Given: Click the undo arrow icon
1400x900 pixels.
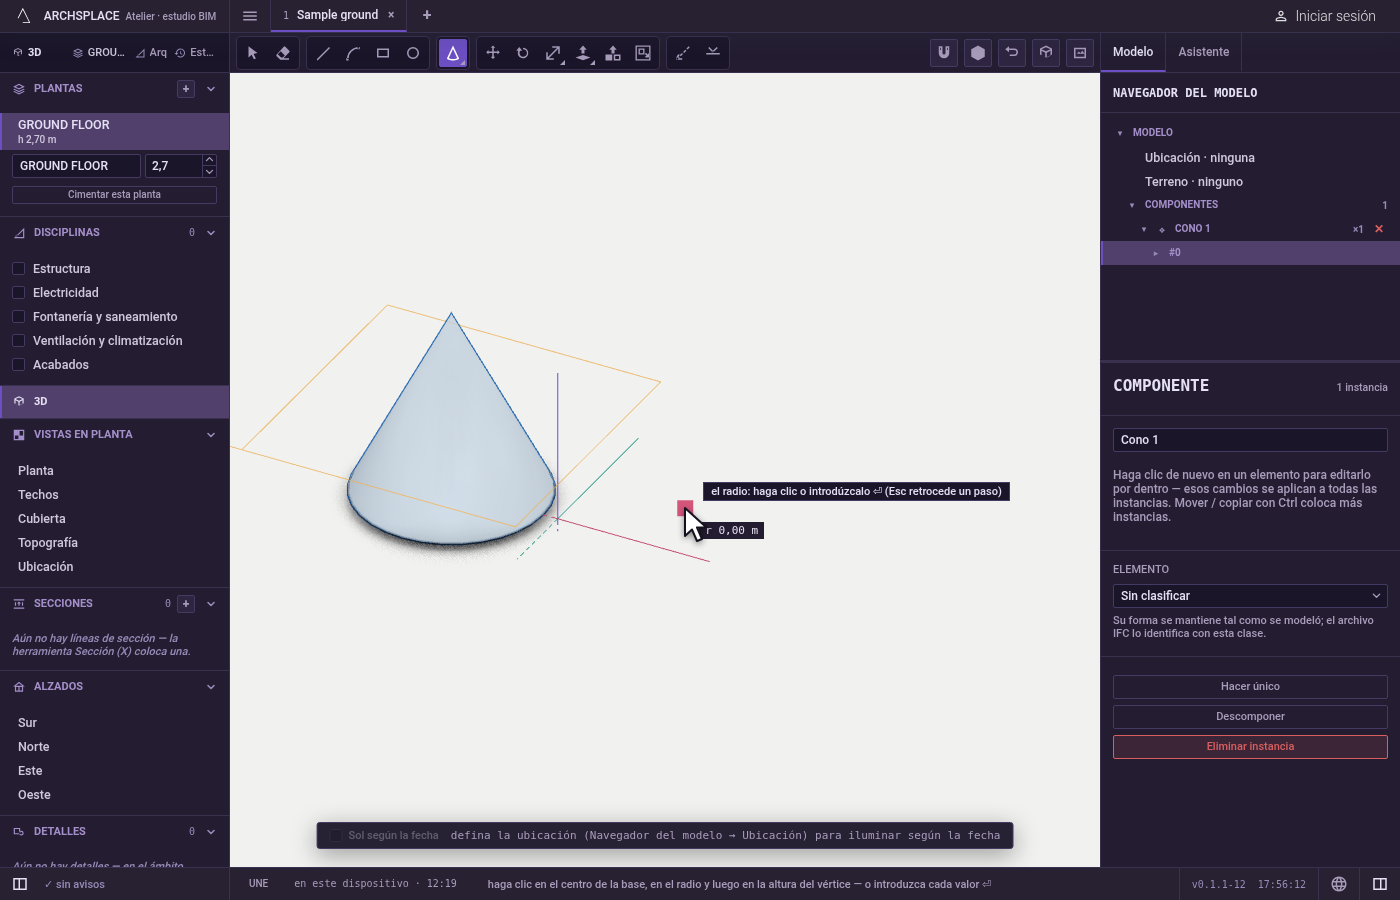Looking at the screenshot, I should coord(1012,53).
